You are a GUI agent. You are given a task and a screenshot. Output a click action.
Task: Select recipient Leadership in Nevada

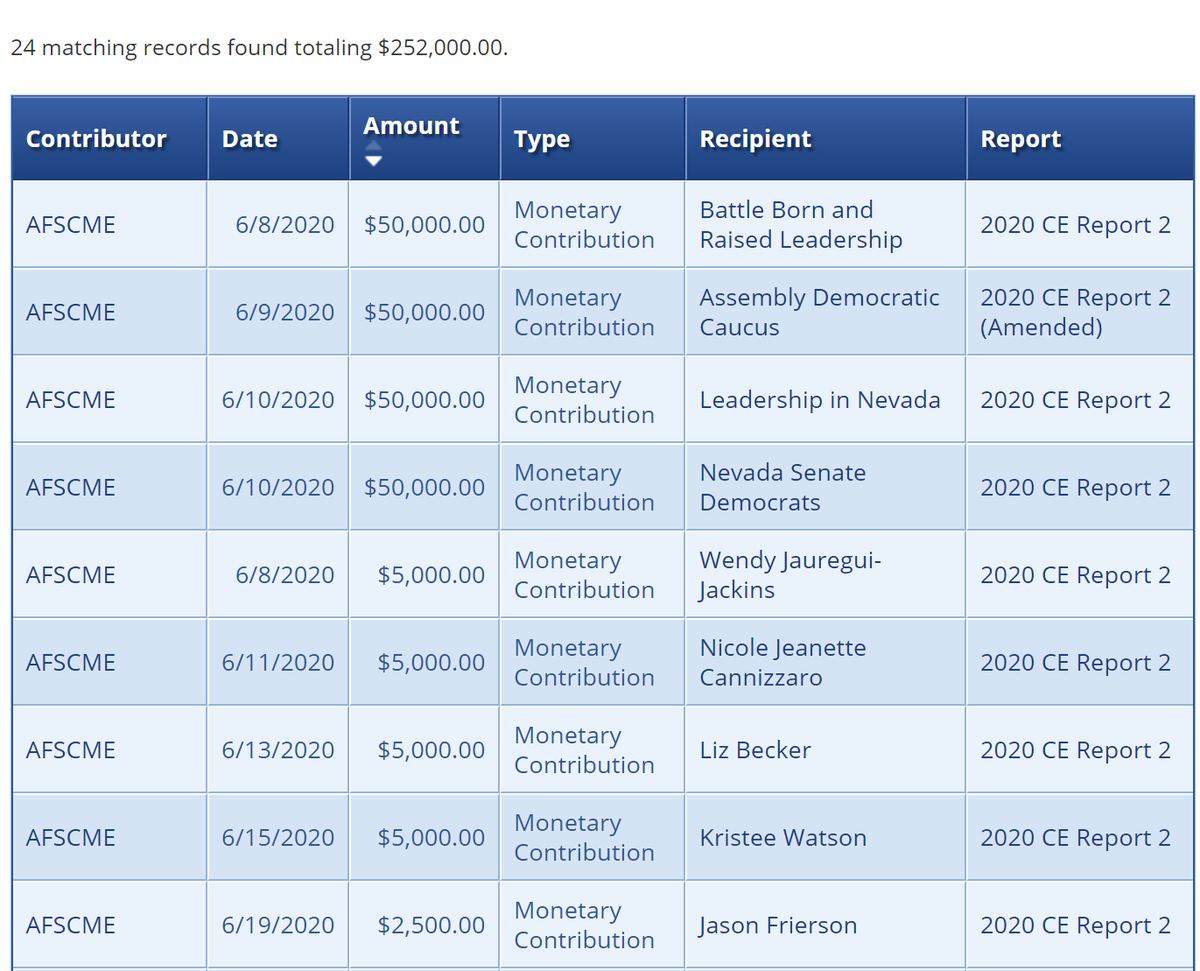pyautogui.click(x=820, y=400)
